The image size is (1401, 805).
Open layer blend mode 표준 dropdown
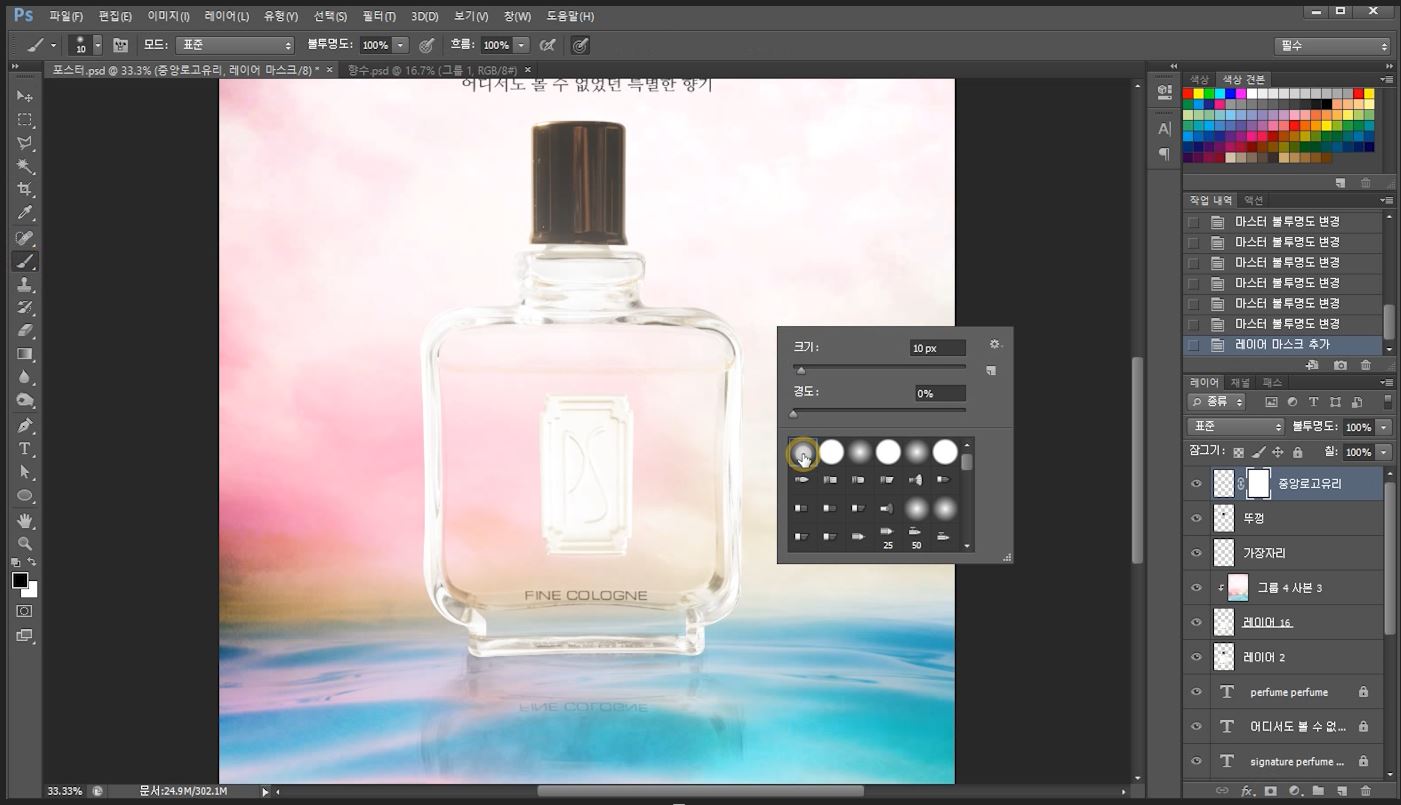point(1235,427)
